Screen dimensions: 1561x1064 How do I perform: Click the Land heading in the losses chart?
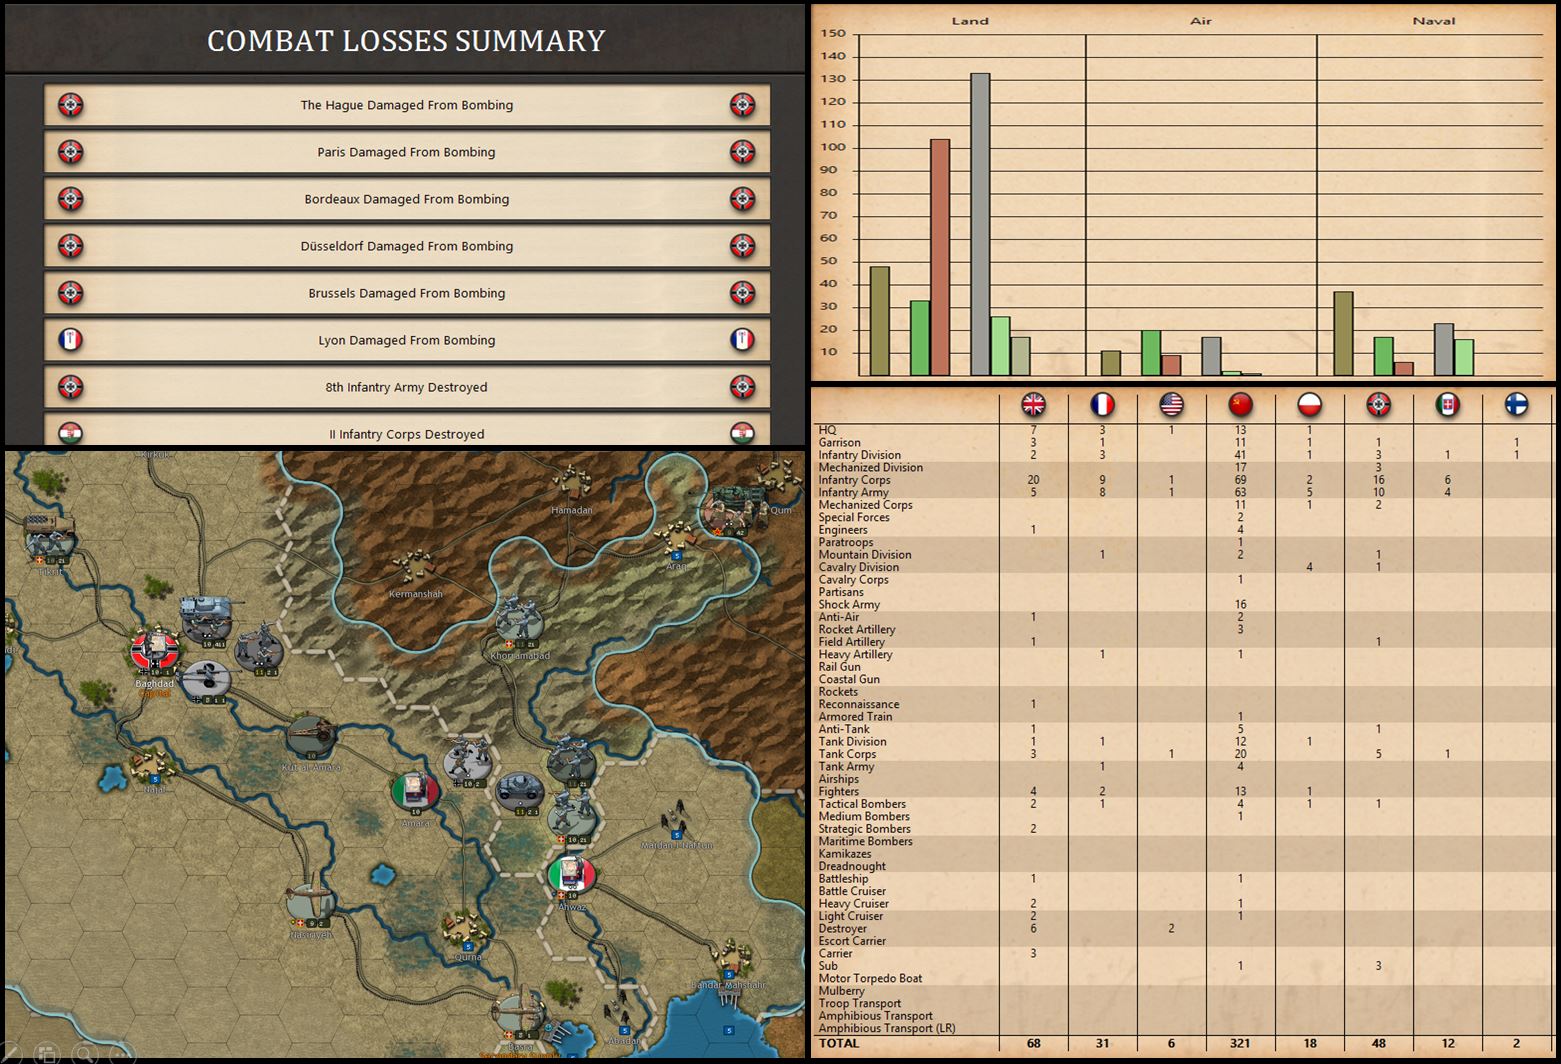(970, 20)
